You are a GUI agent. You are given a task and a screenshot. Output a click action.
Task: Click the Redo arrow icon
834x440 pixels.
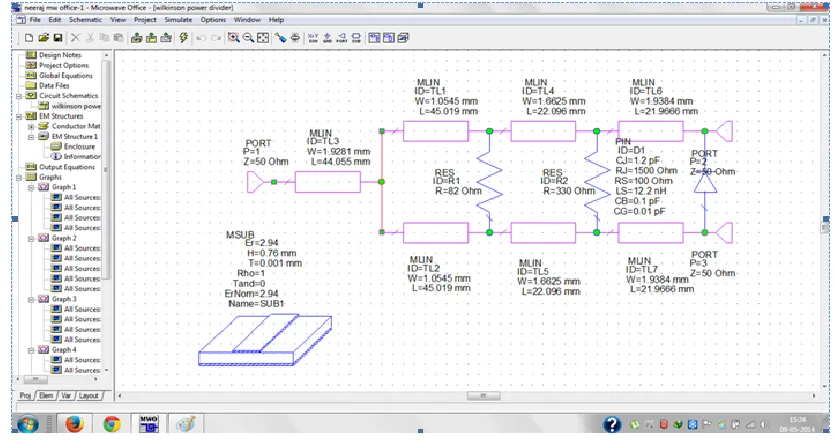point(216,38)
